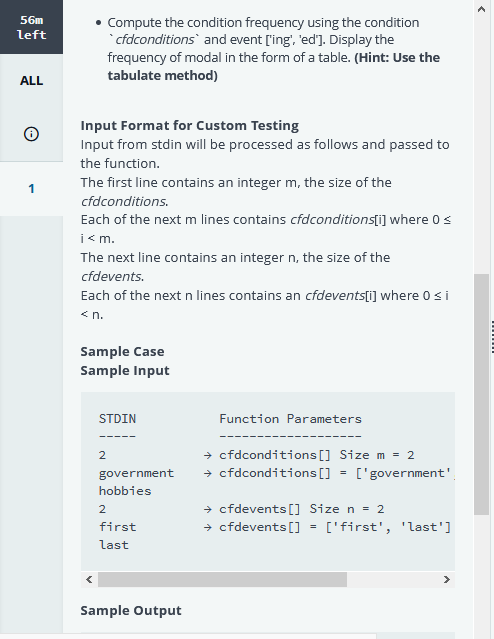Click the STDIN column header in the code block
This screenshot has height=639, width=494.
click(x=117, y=419)
